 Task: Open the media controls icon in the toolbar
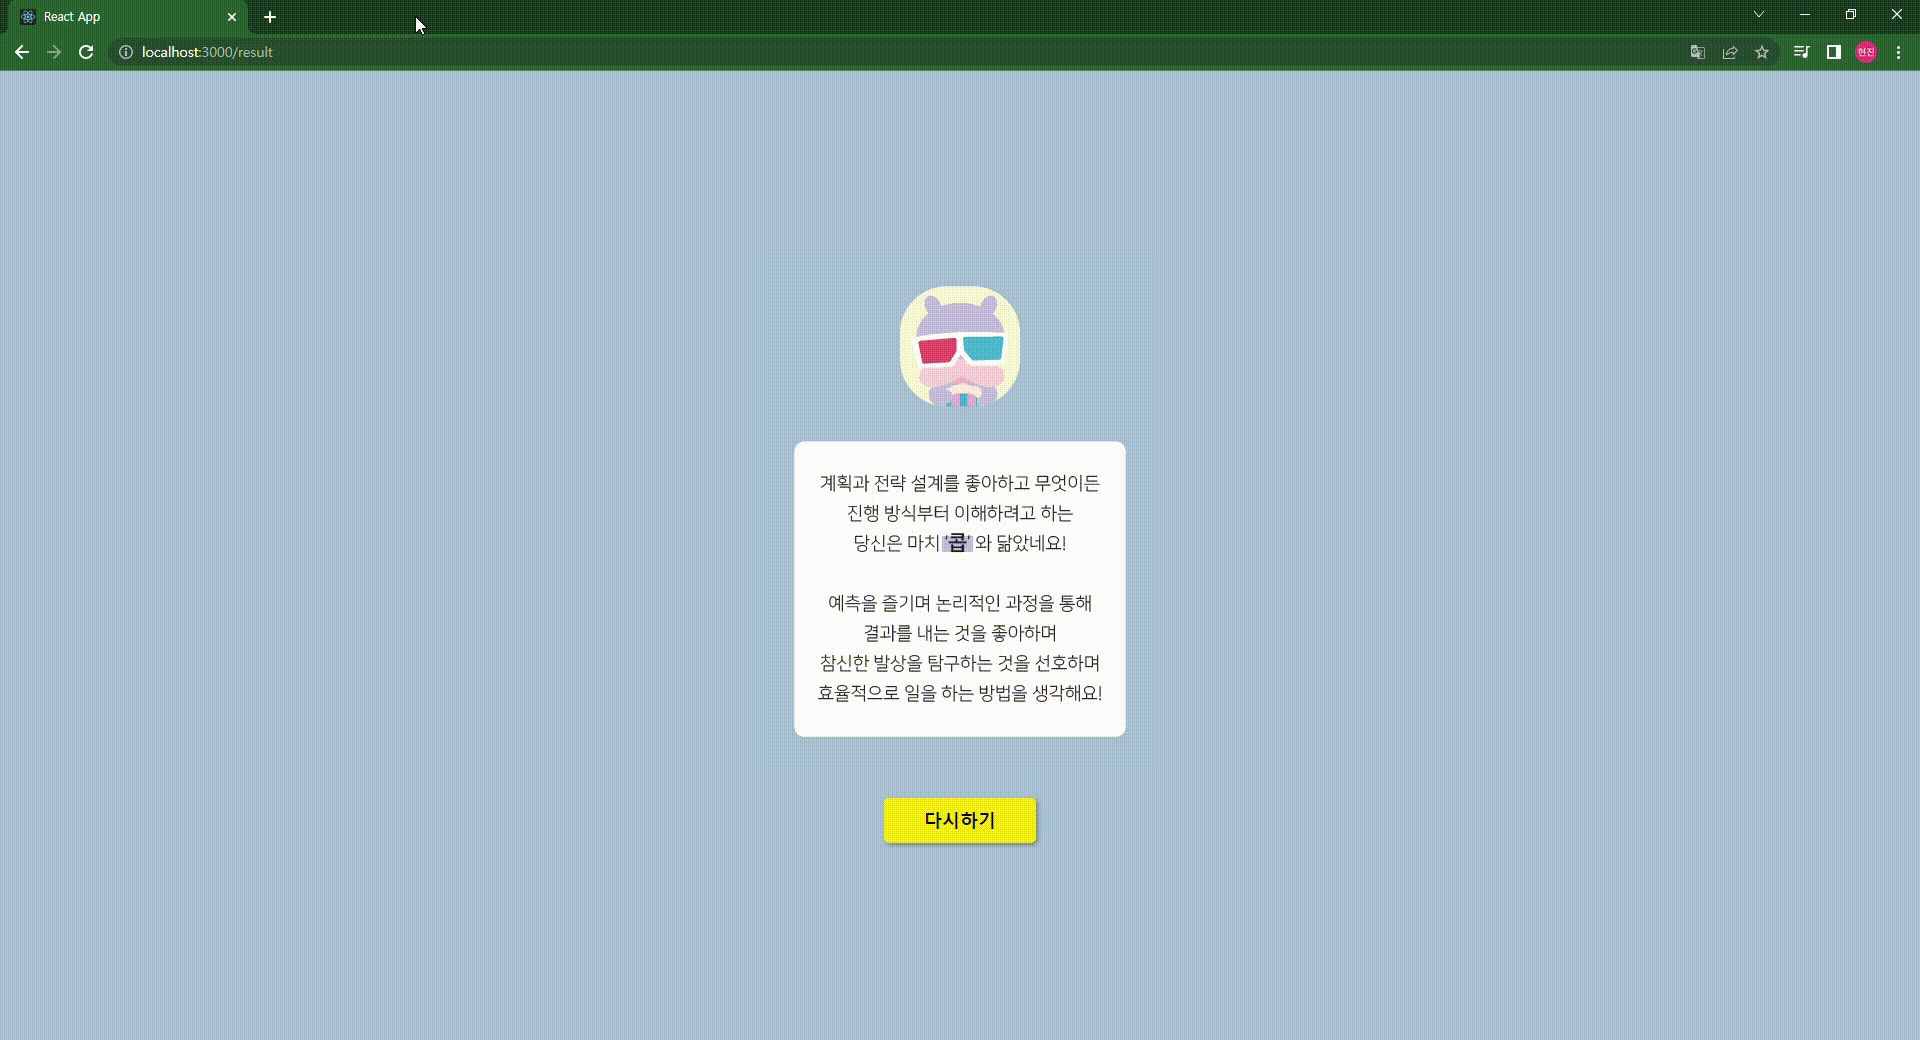pos(1801,52)
